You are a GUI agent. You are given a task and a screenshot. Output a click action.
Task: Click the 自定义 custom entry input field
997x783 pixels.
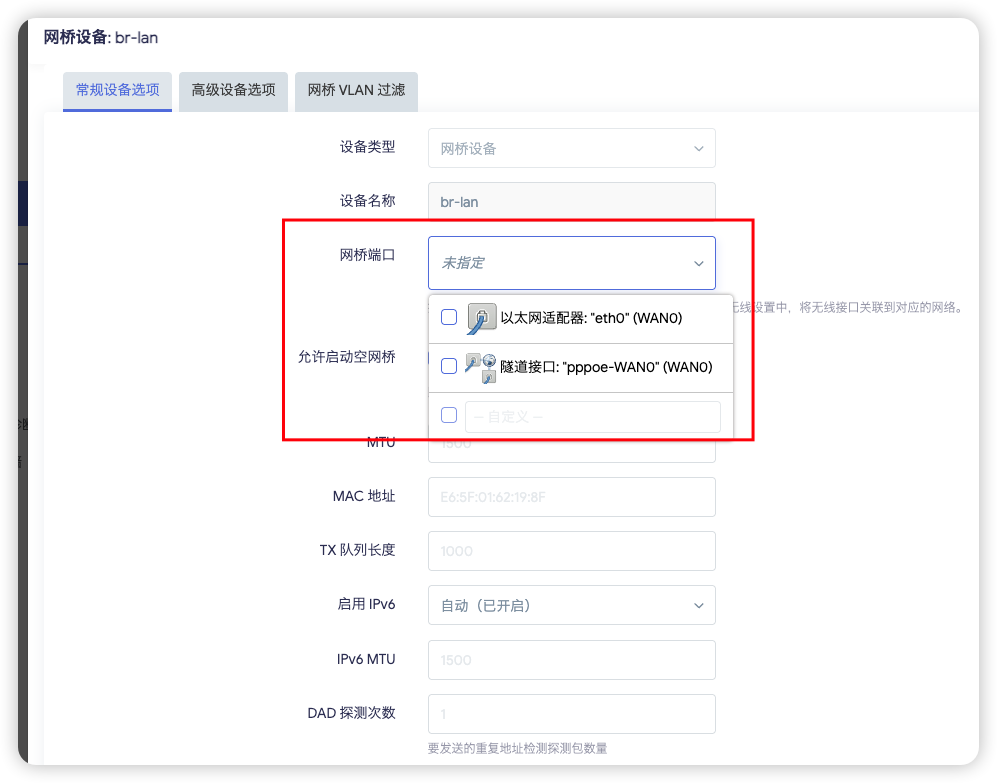(593, 416)
